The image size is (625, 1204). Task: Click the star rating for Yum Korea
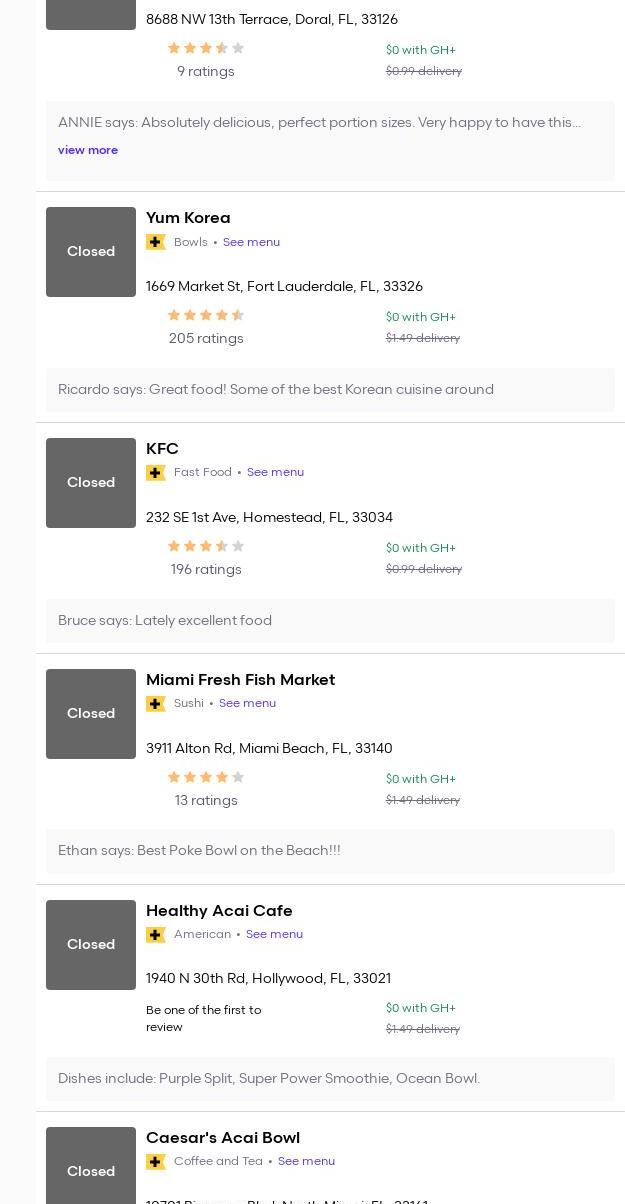tap(206, 315)
